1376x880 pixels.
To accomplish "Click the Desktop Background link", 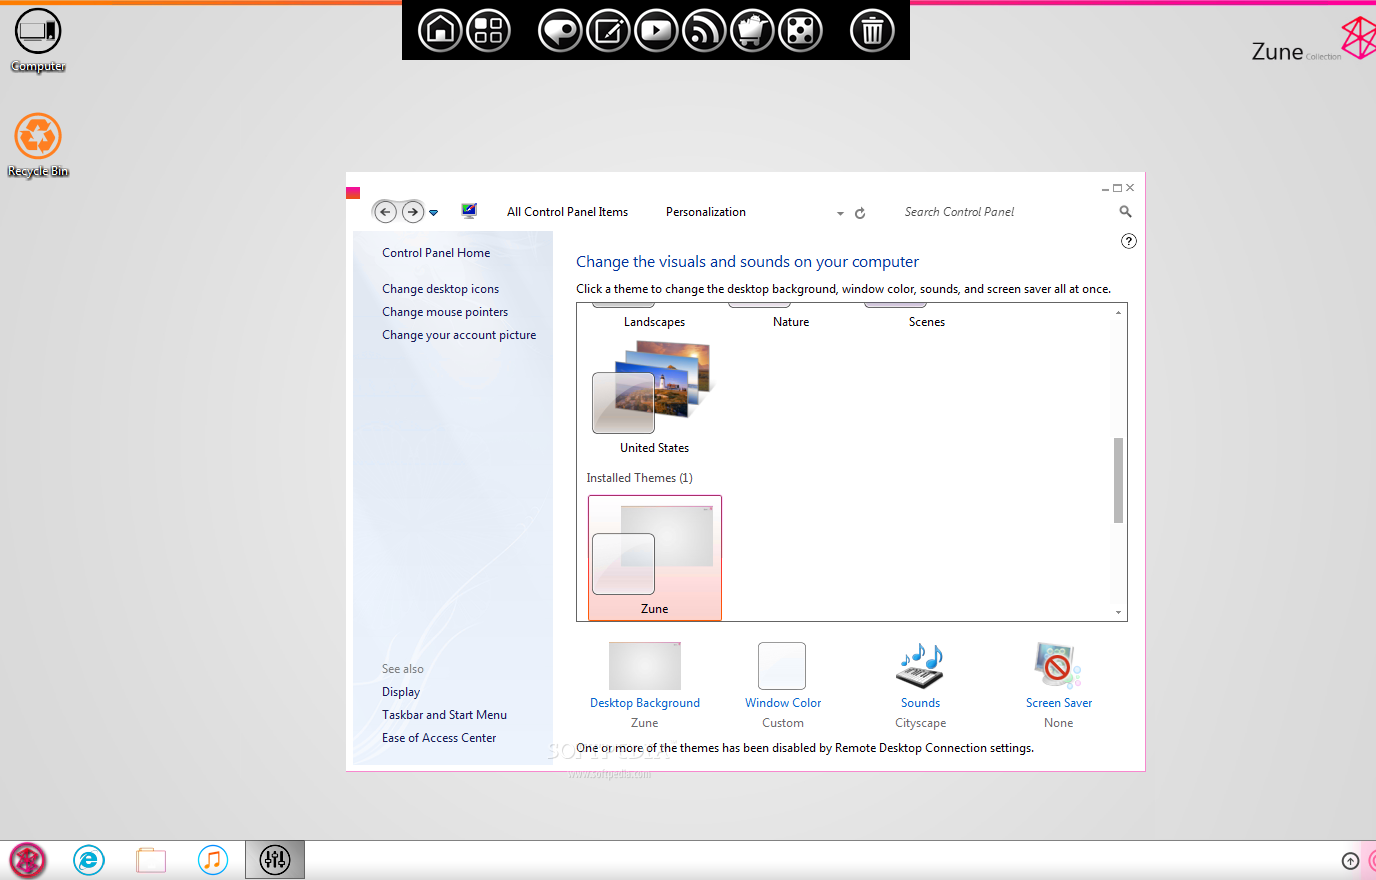I will tap(645, 703).
